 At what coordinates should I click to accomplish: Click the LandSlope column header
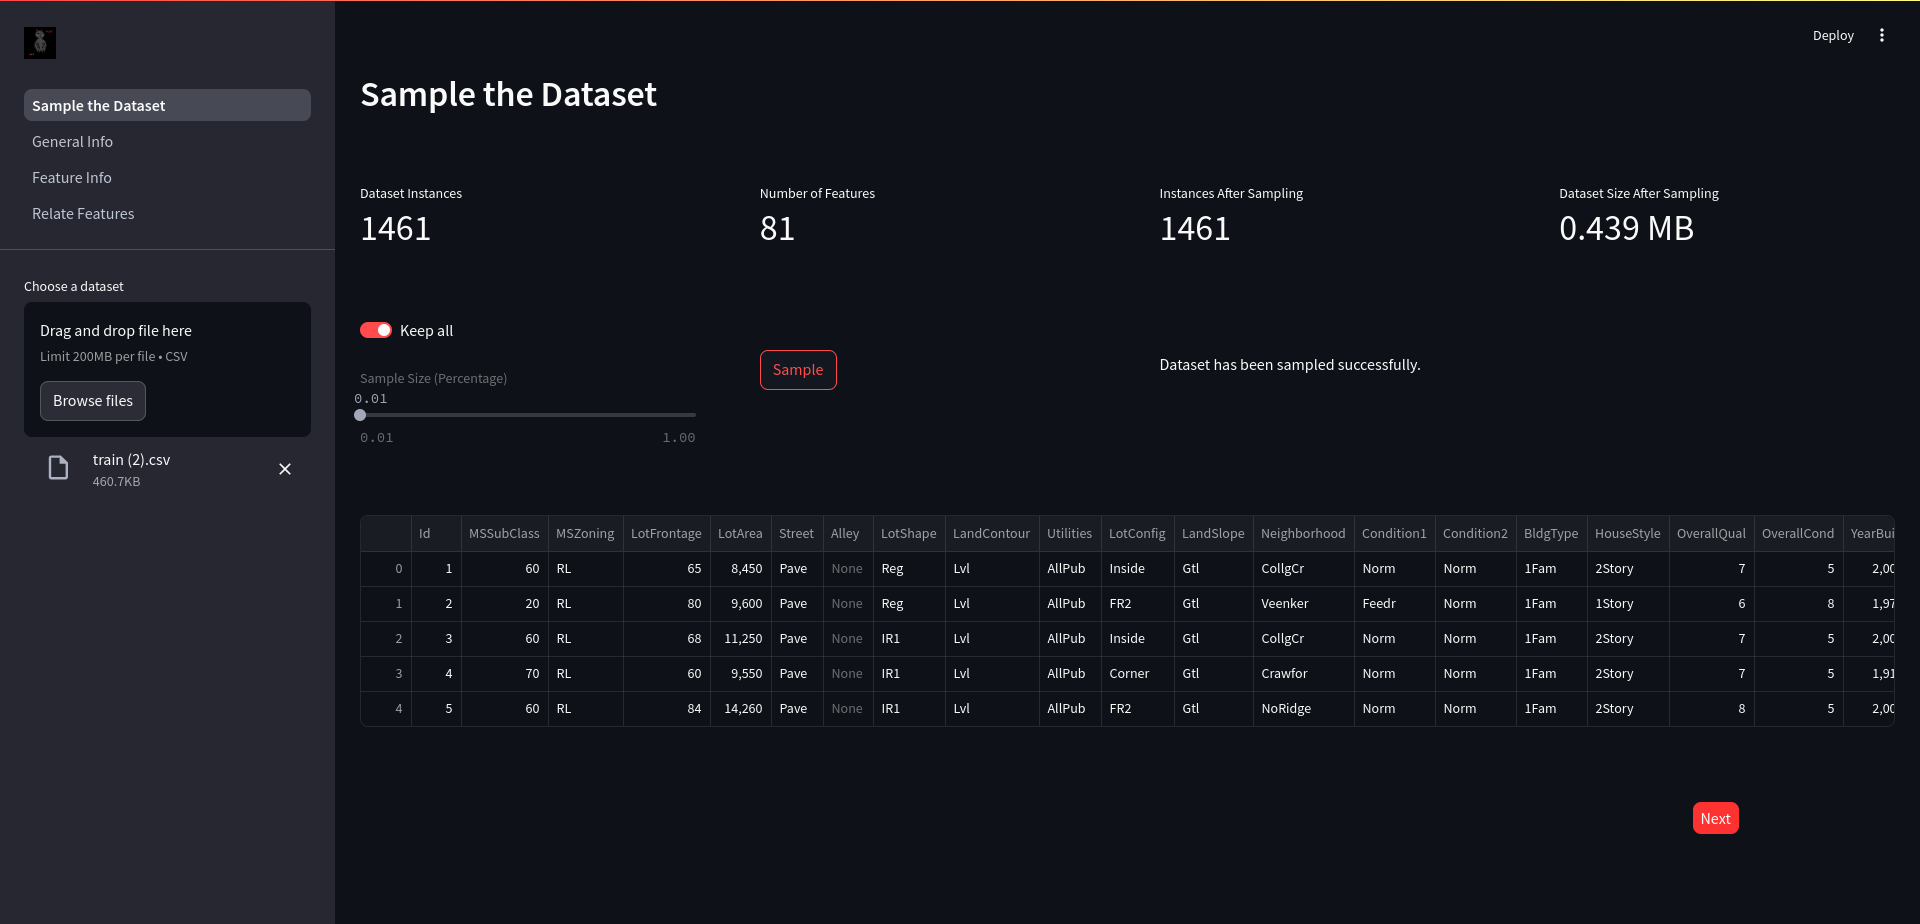click(x=1213, y=533)
